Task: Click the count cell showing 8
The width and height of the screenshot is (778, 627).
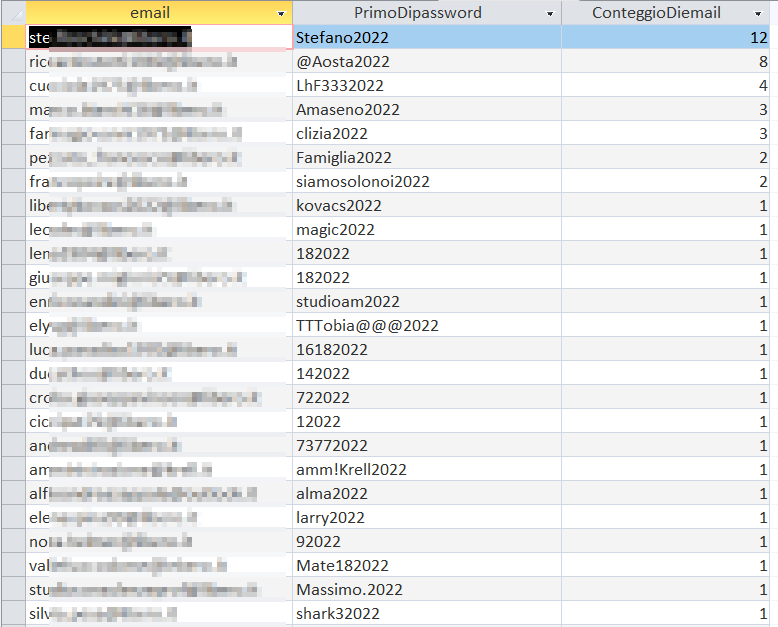Action: (x=668, y=61)
